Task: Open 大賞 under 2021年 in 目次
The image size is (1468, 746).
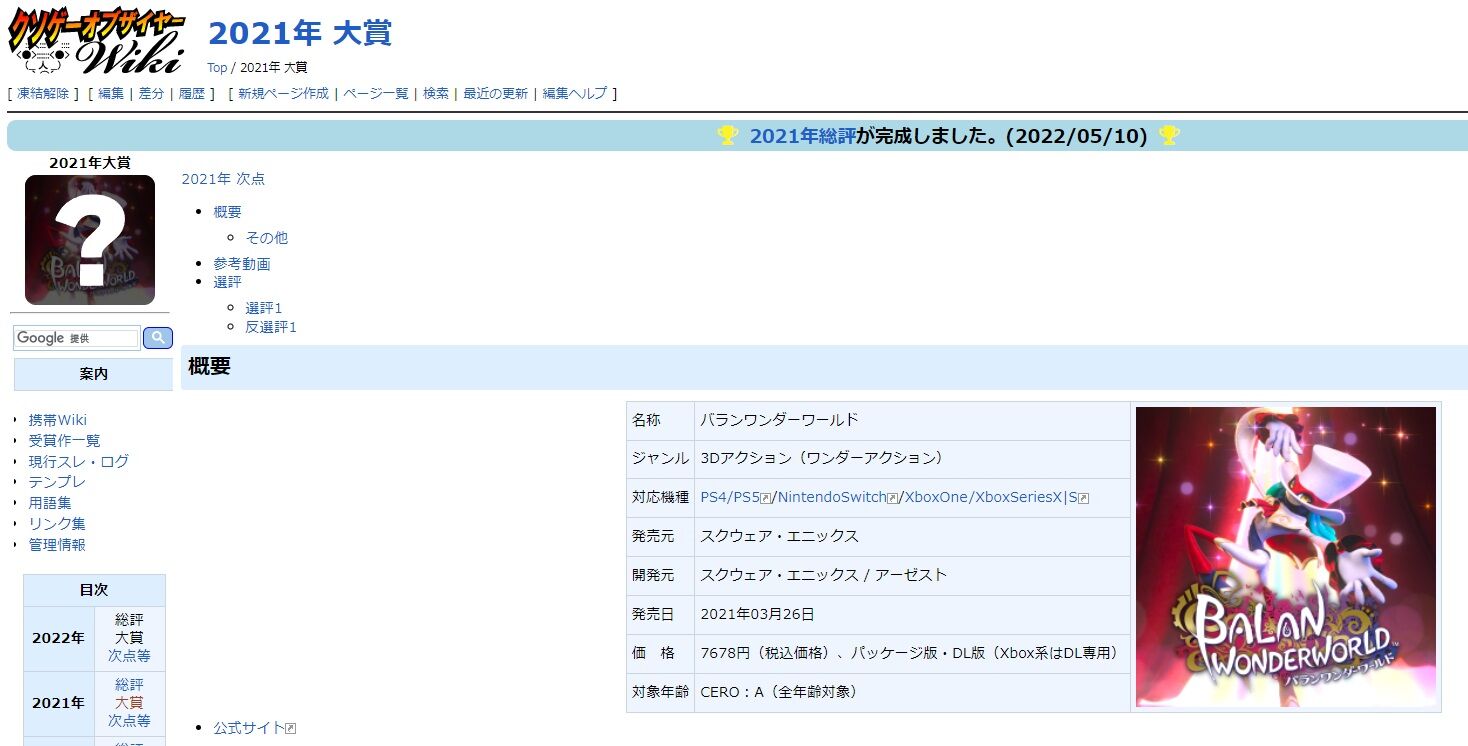Action: (129, 703)
